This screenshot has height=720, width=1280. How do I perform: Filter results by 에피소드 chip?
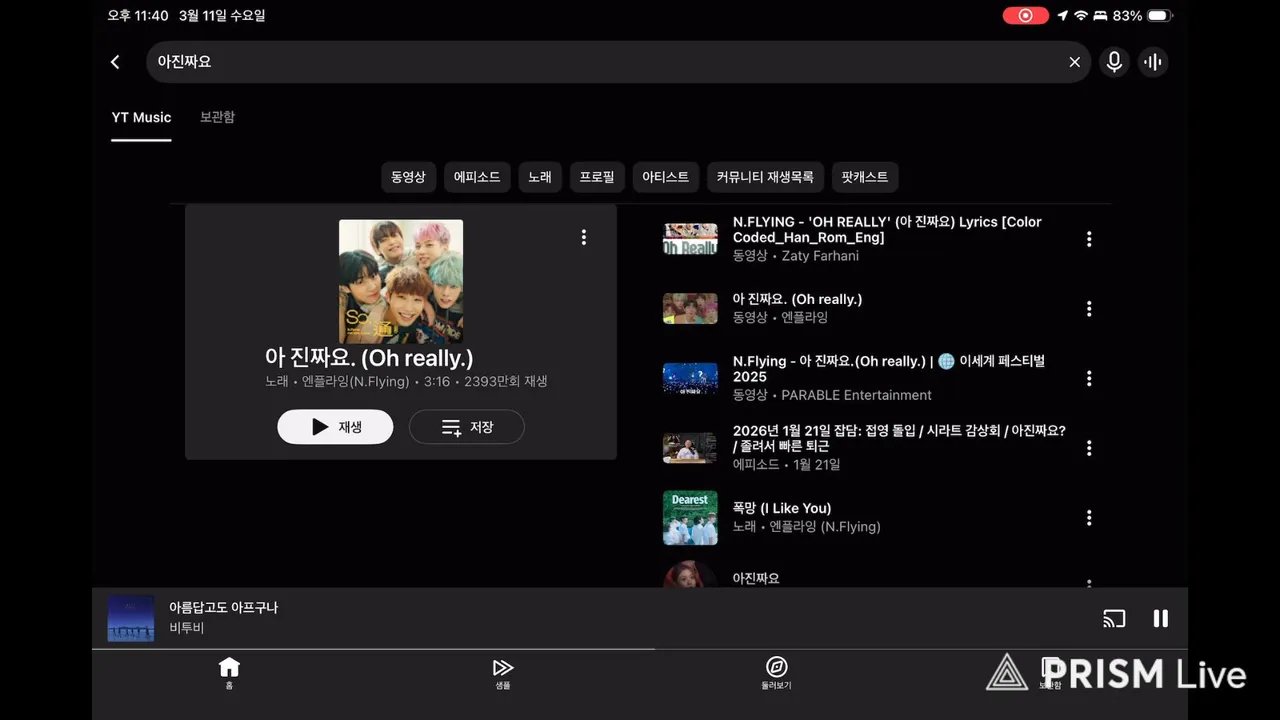(477, 177)
